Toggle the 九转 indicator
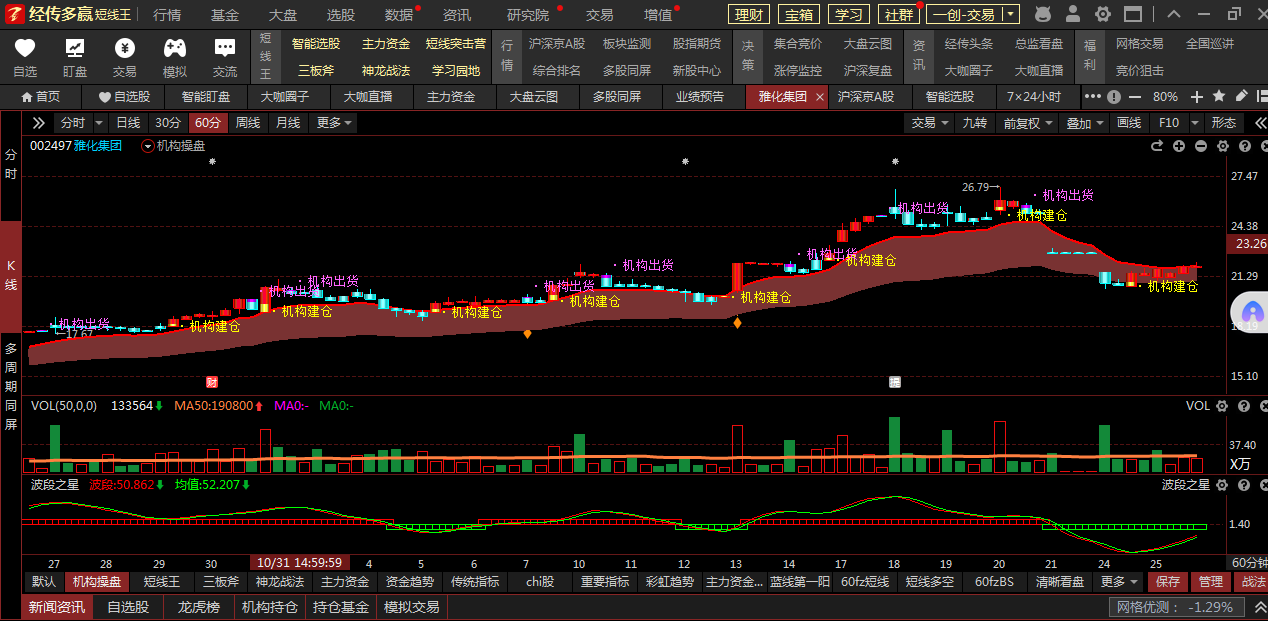 [x=975, y=123]
